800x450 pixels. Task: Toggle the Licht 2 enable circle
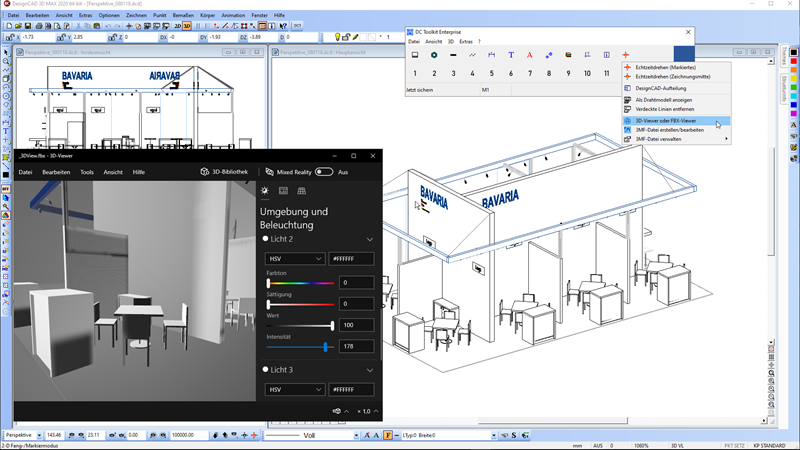click(x=265, y=239)
